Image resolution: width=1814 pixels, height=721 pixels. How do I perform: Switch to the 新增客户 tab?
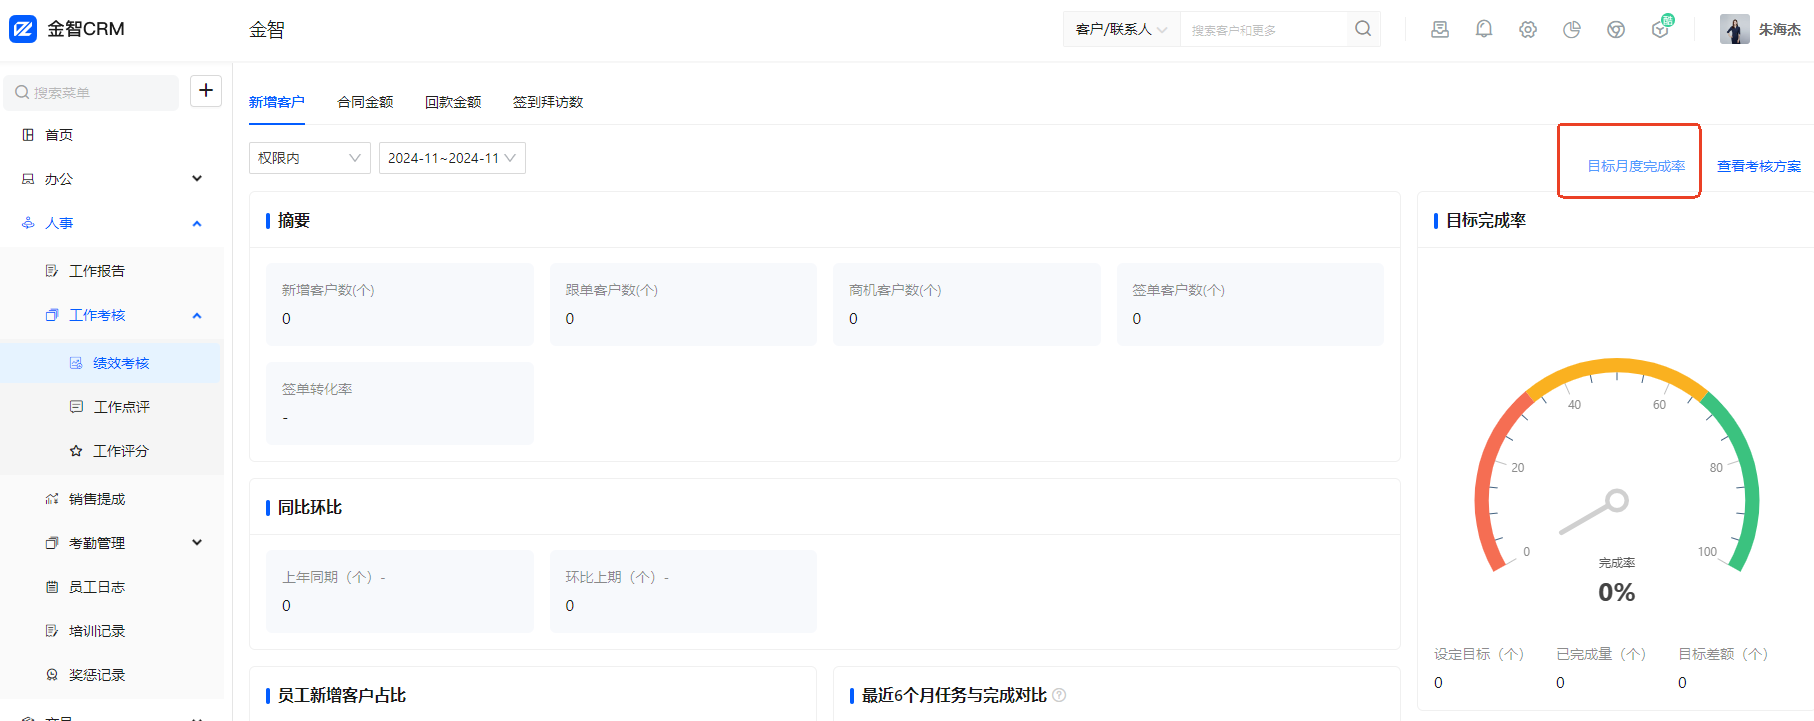(277, 102)
